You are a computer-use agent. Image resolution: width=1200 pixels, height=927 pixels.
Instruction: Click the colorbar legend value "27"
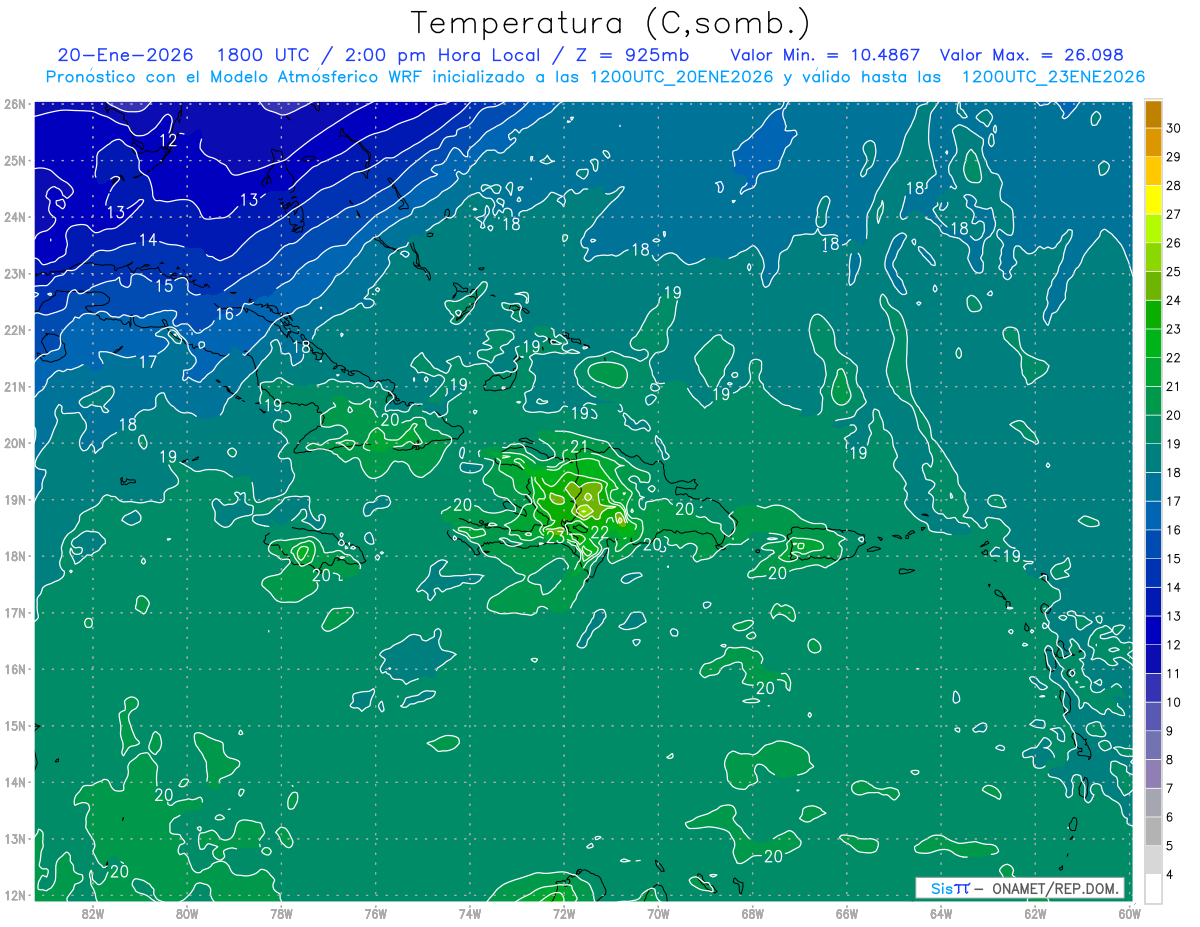point(1174,214)
